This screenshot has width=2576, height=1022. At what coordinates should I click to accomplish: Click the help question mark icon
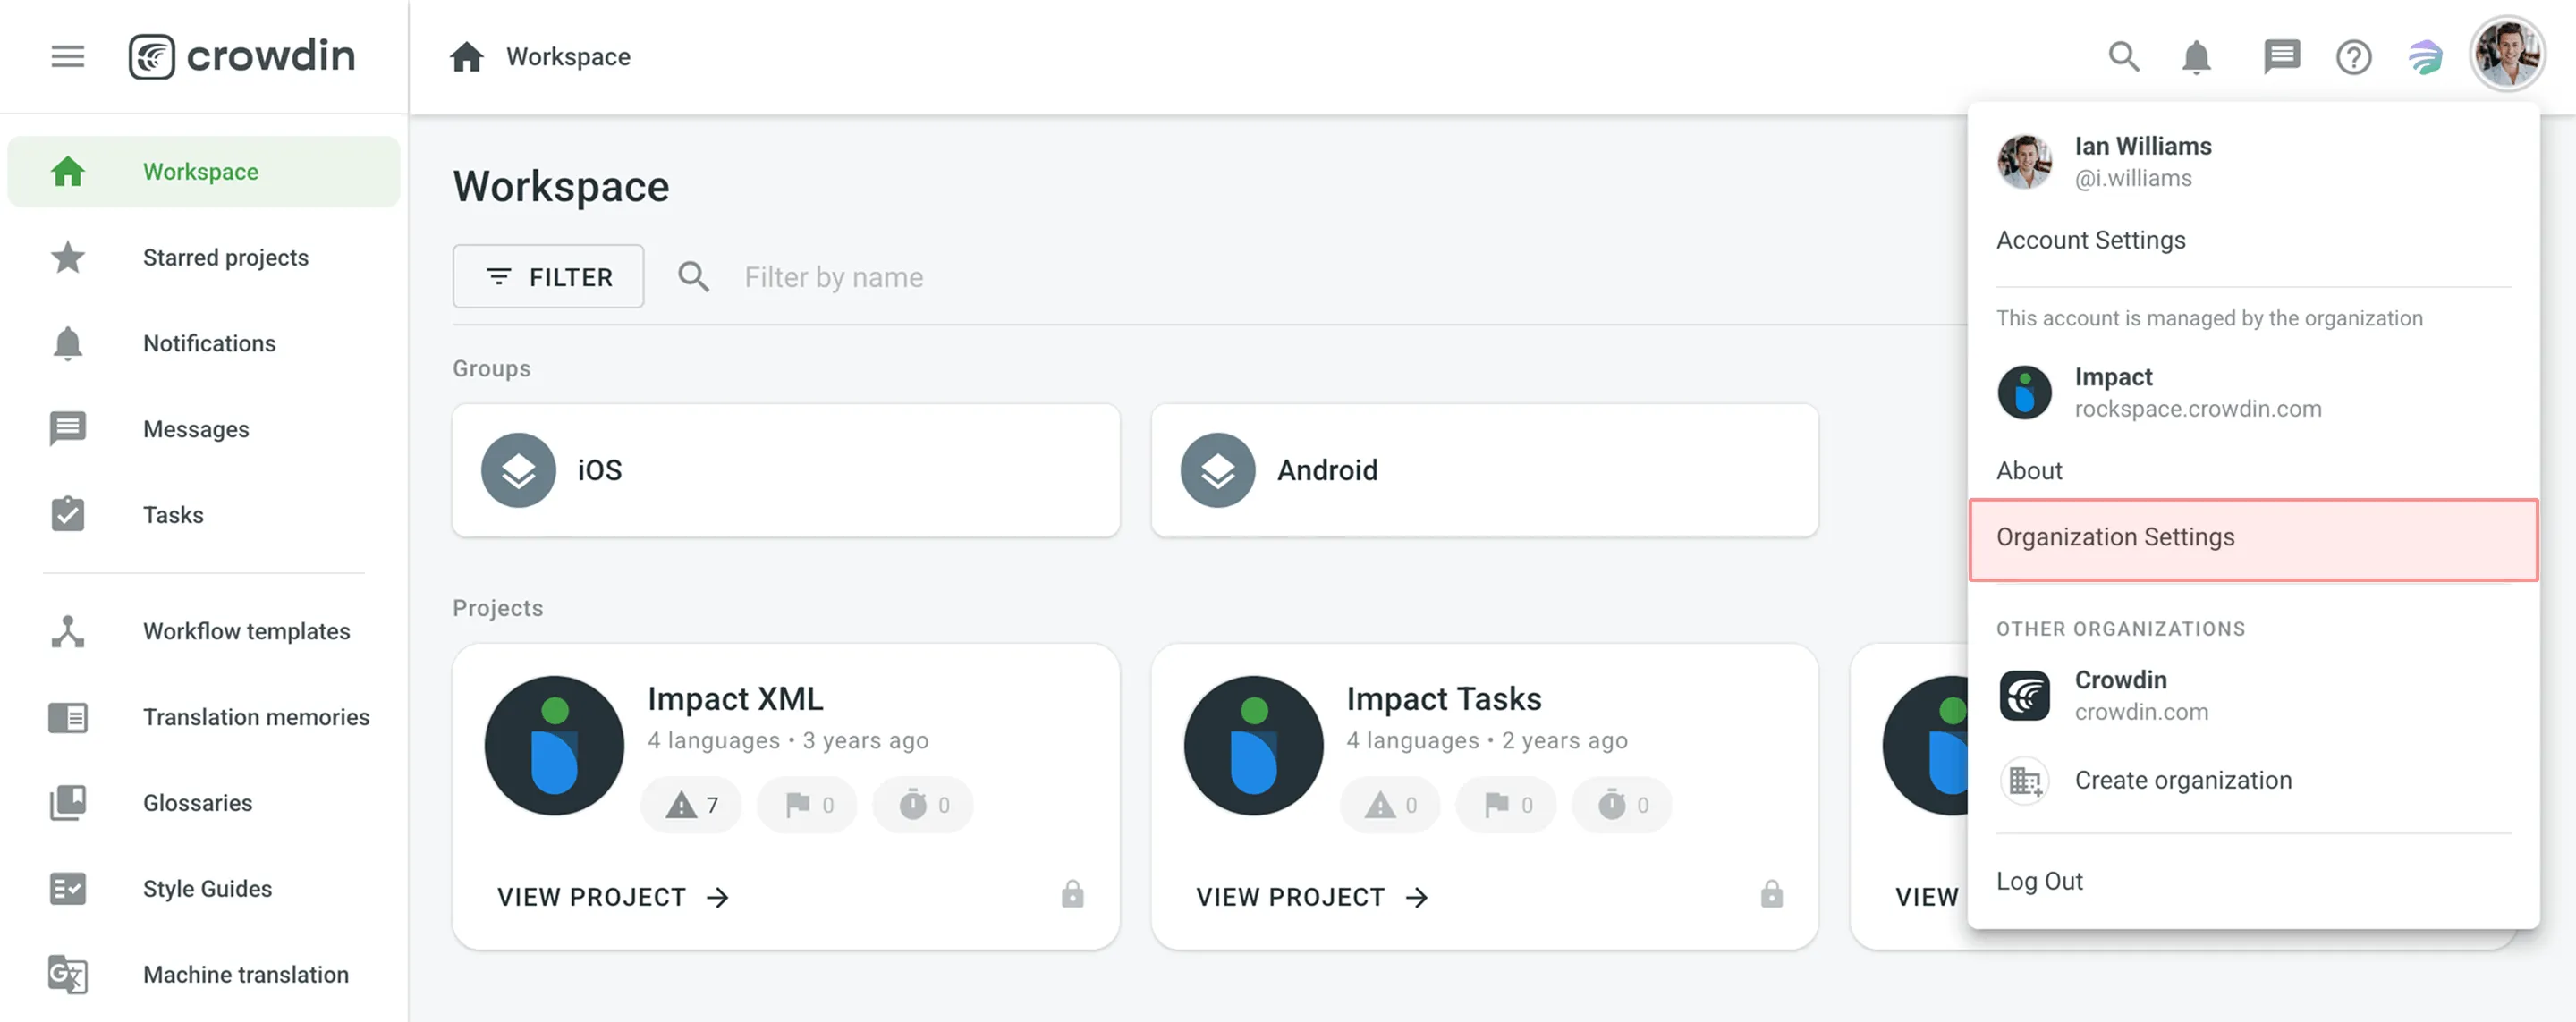[x=2354, y=57]
